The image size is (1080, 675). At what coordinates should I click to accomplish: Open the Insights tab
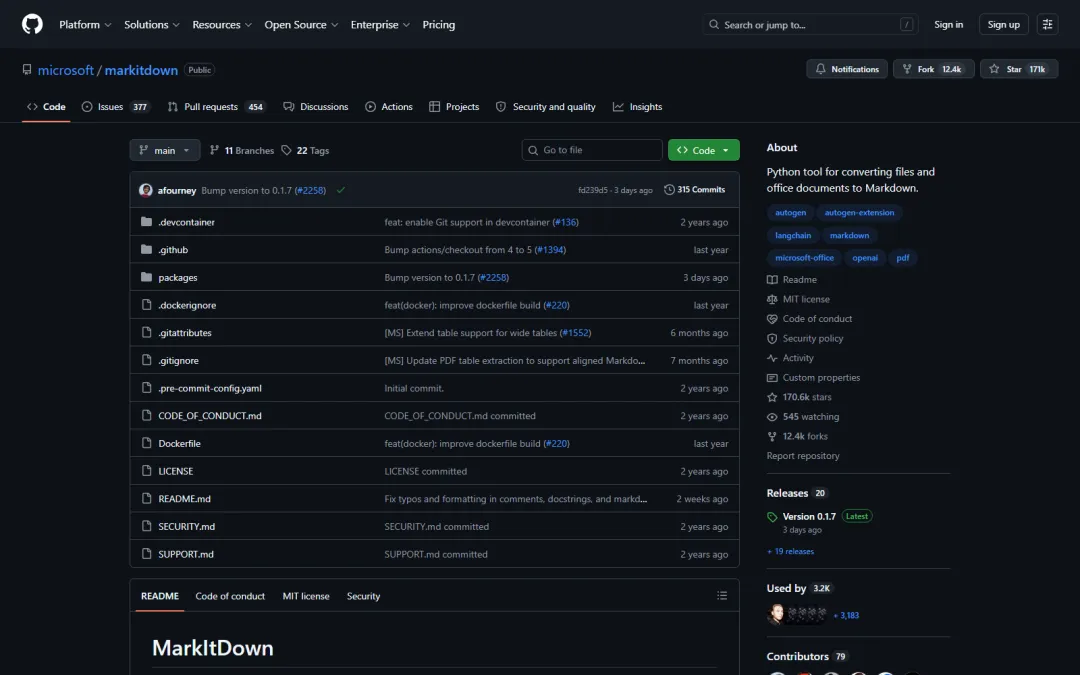point(637,107)
